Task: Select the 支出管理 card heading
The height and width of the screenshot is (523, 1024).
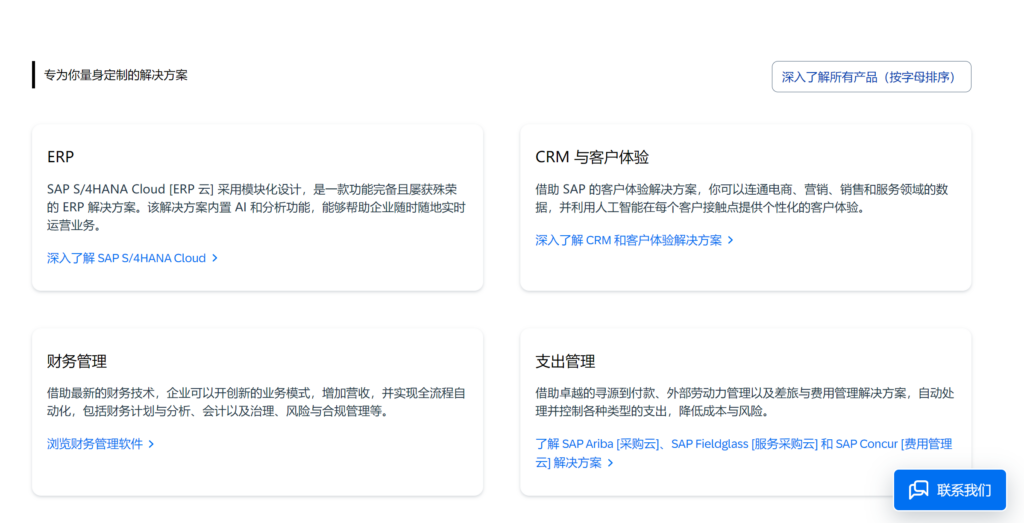Action: coord(566,361)
